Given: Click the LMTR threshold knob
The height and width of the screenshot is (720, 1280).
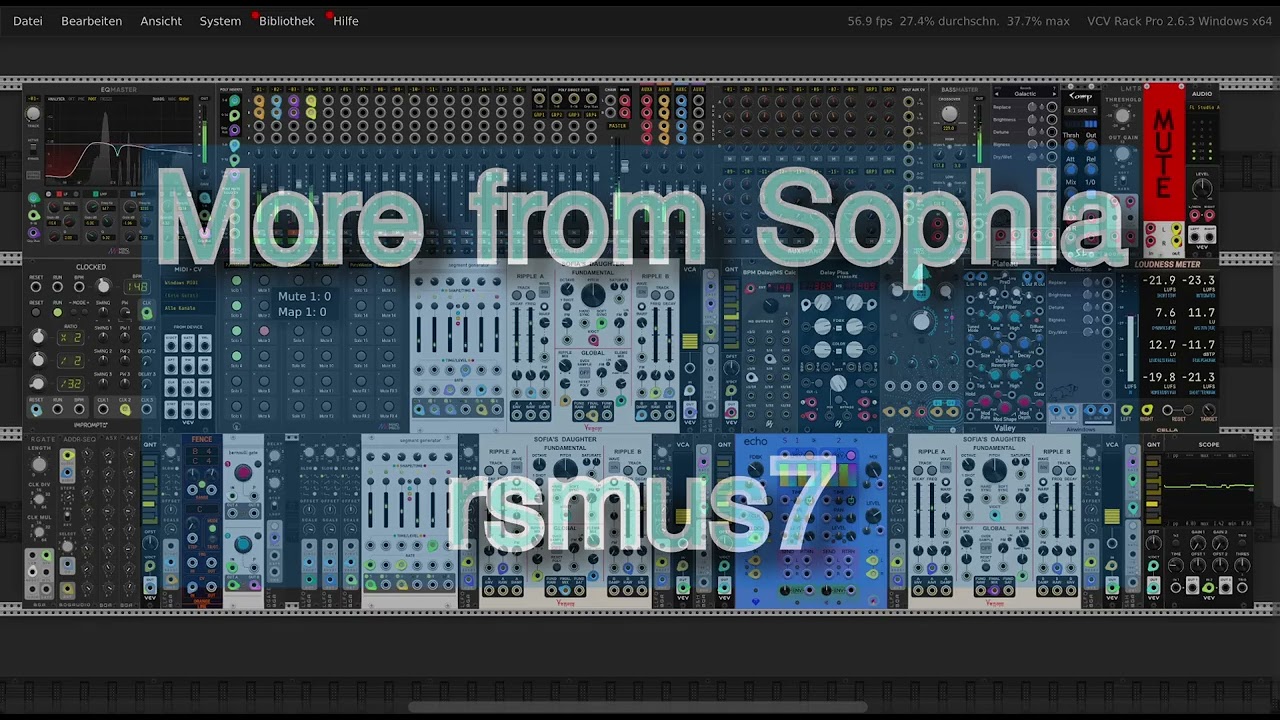Looking at the screenshot, I should coord(1122,115).
